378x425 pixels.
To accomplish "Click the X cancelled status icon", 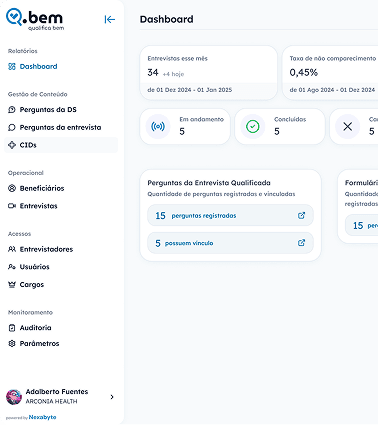I will pyautogui.click(x=347, y=127).
